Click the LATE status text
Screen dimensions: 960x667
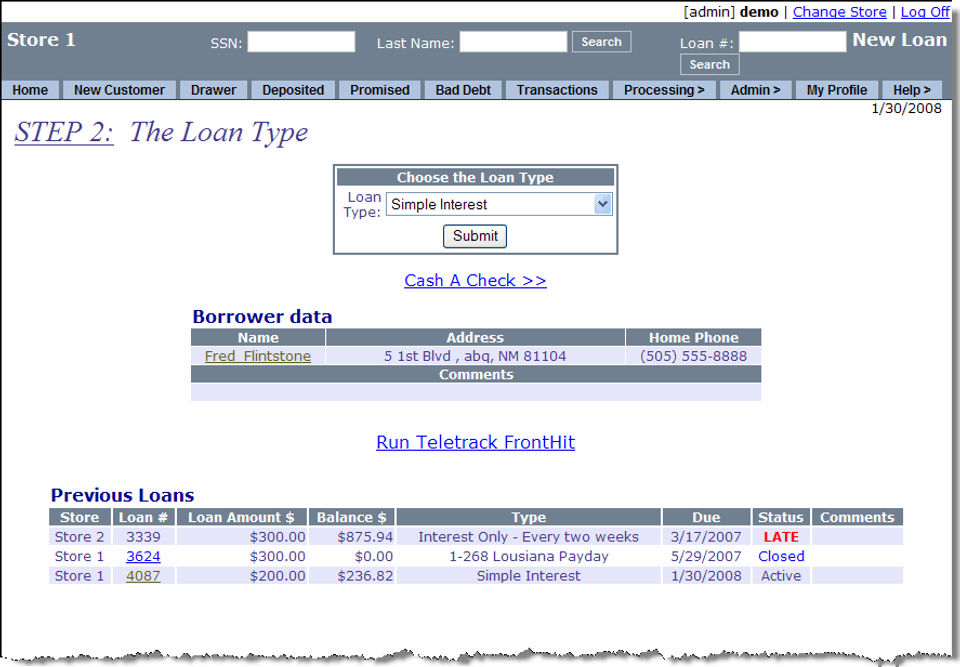(x=781, y=537)
